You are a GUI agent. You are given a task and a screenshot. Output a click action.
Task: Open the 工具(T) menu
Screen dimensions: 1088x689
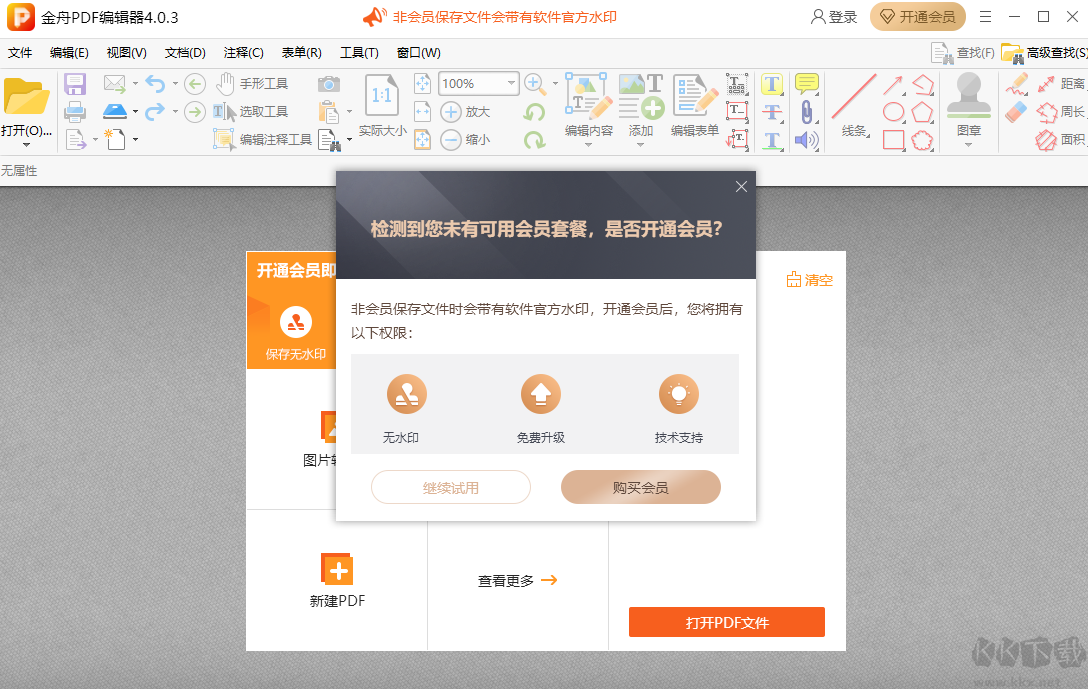coord(359,52)
